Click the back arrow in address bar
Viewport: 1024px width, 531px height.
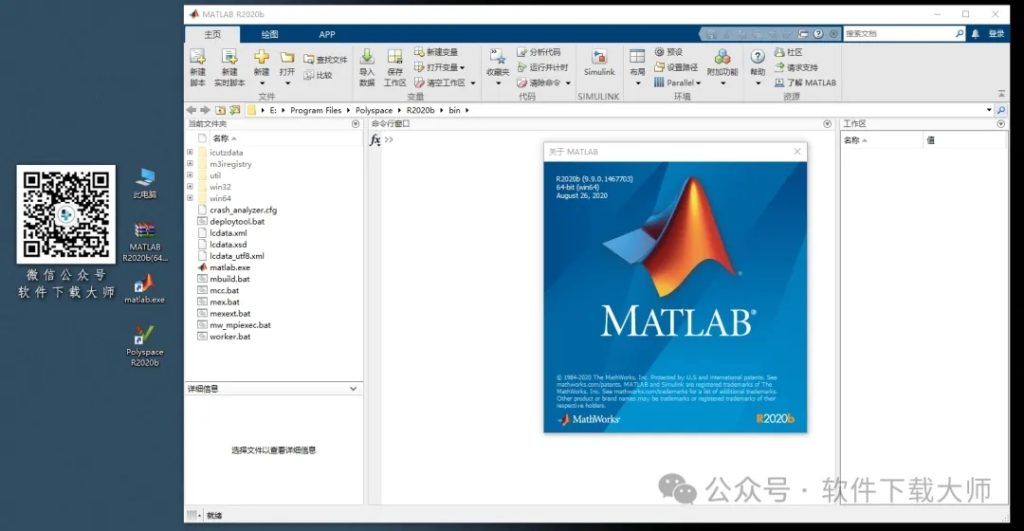(x=191, y=110)
